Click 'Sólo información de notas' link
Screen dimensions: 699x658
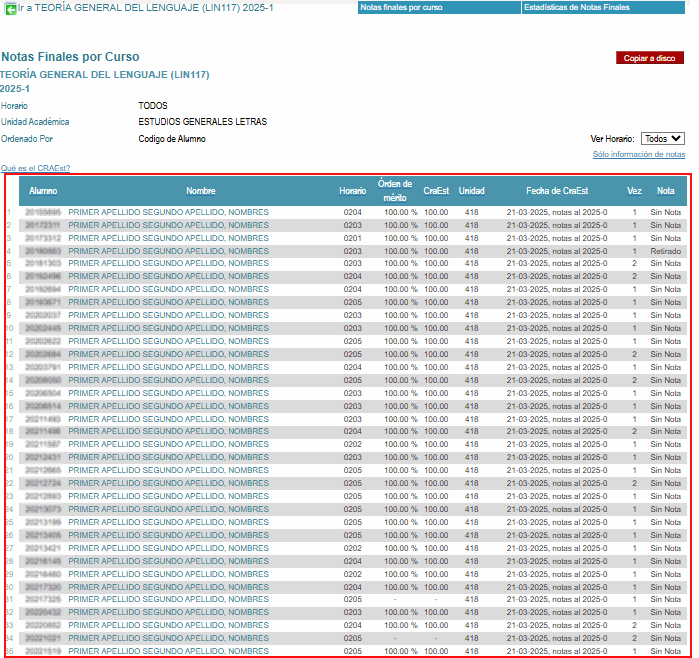638,155
